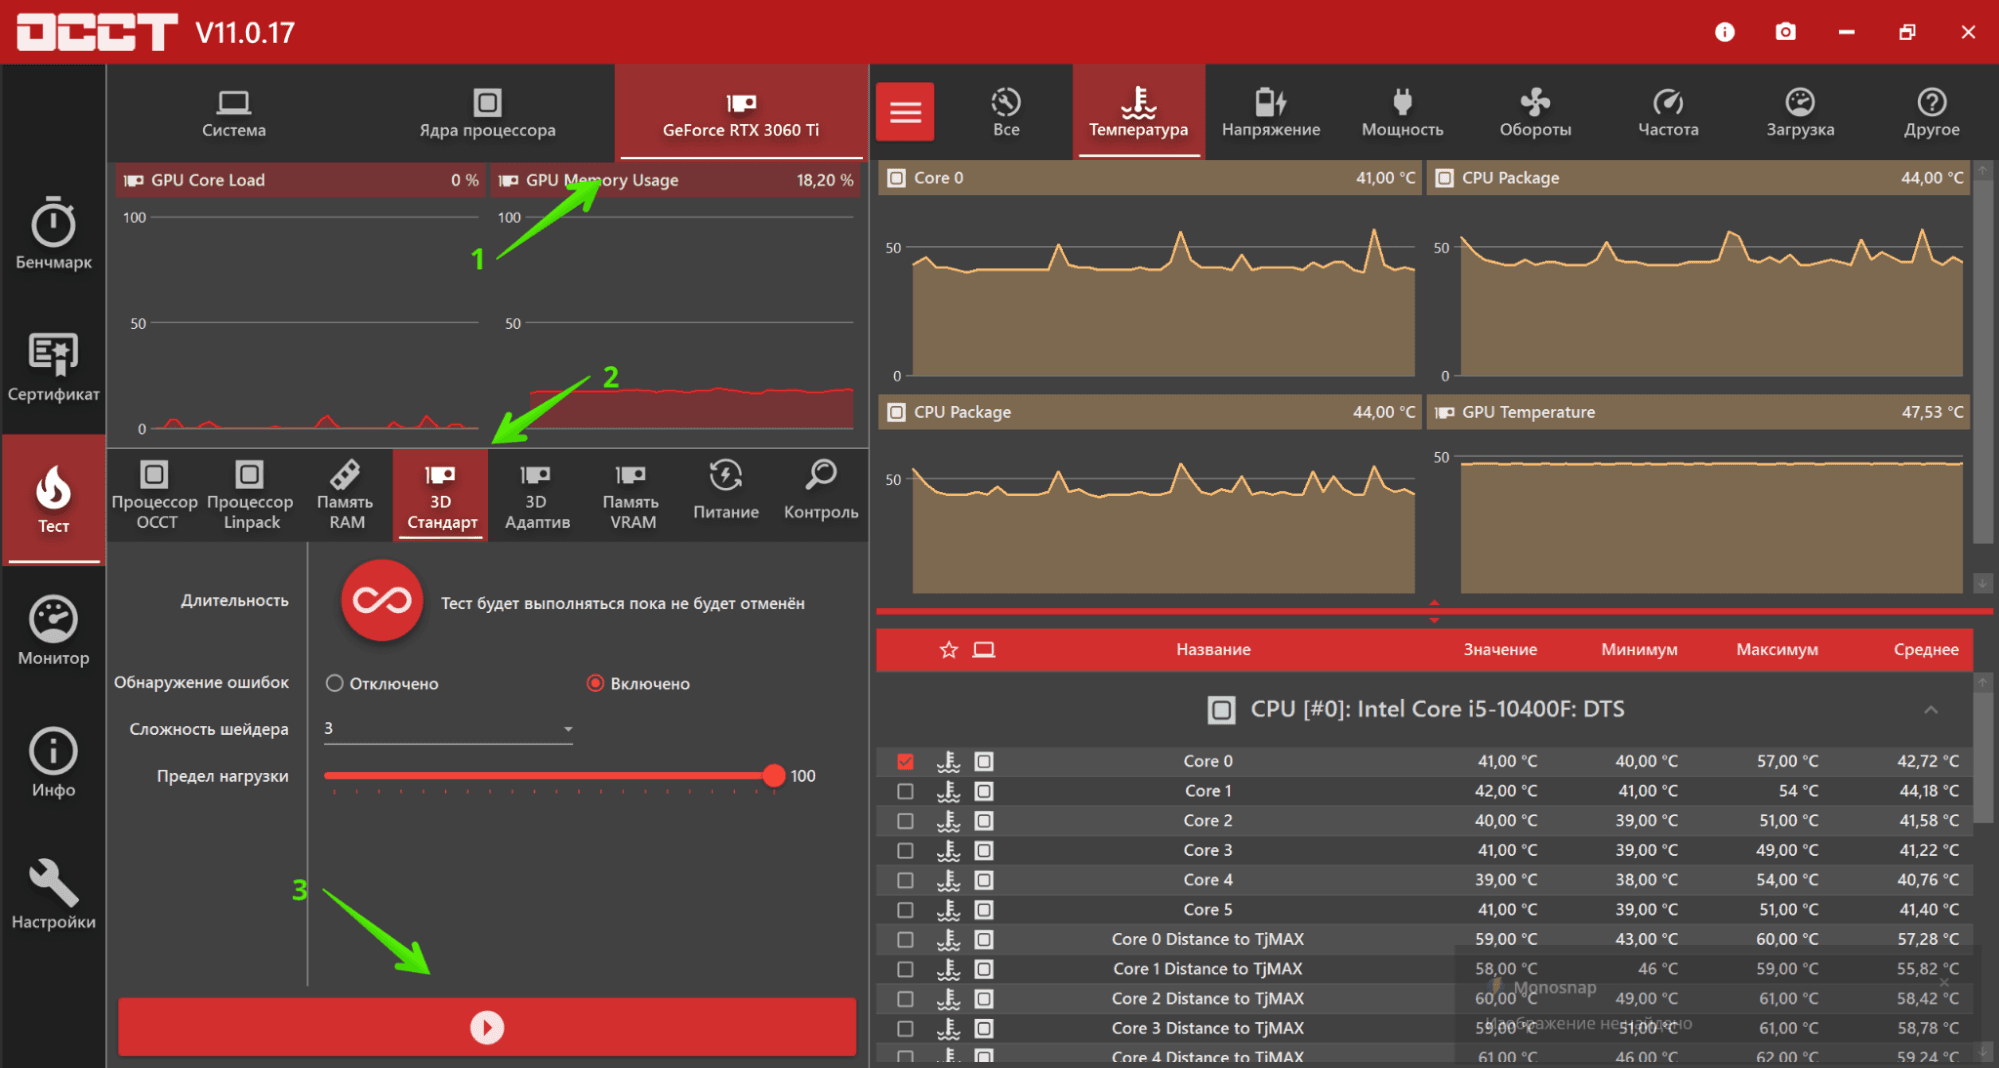The image size is (1999, 1068).
Task: Click the graph icon in Core 5 row
Action: pyautogui.click(x=984, y=910)
